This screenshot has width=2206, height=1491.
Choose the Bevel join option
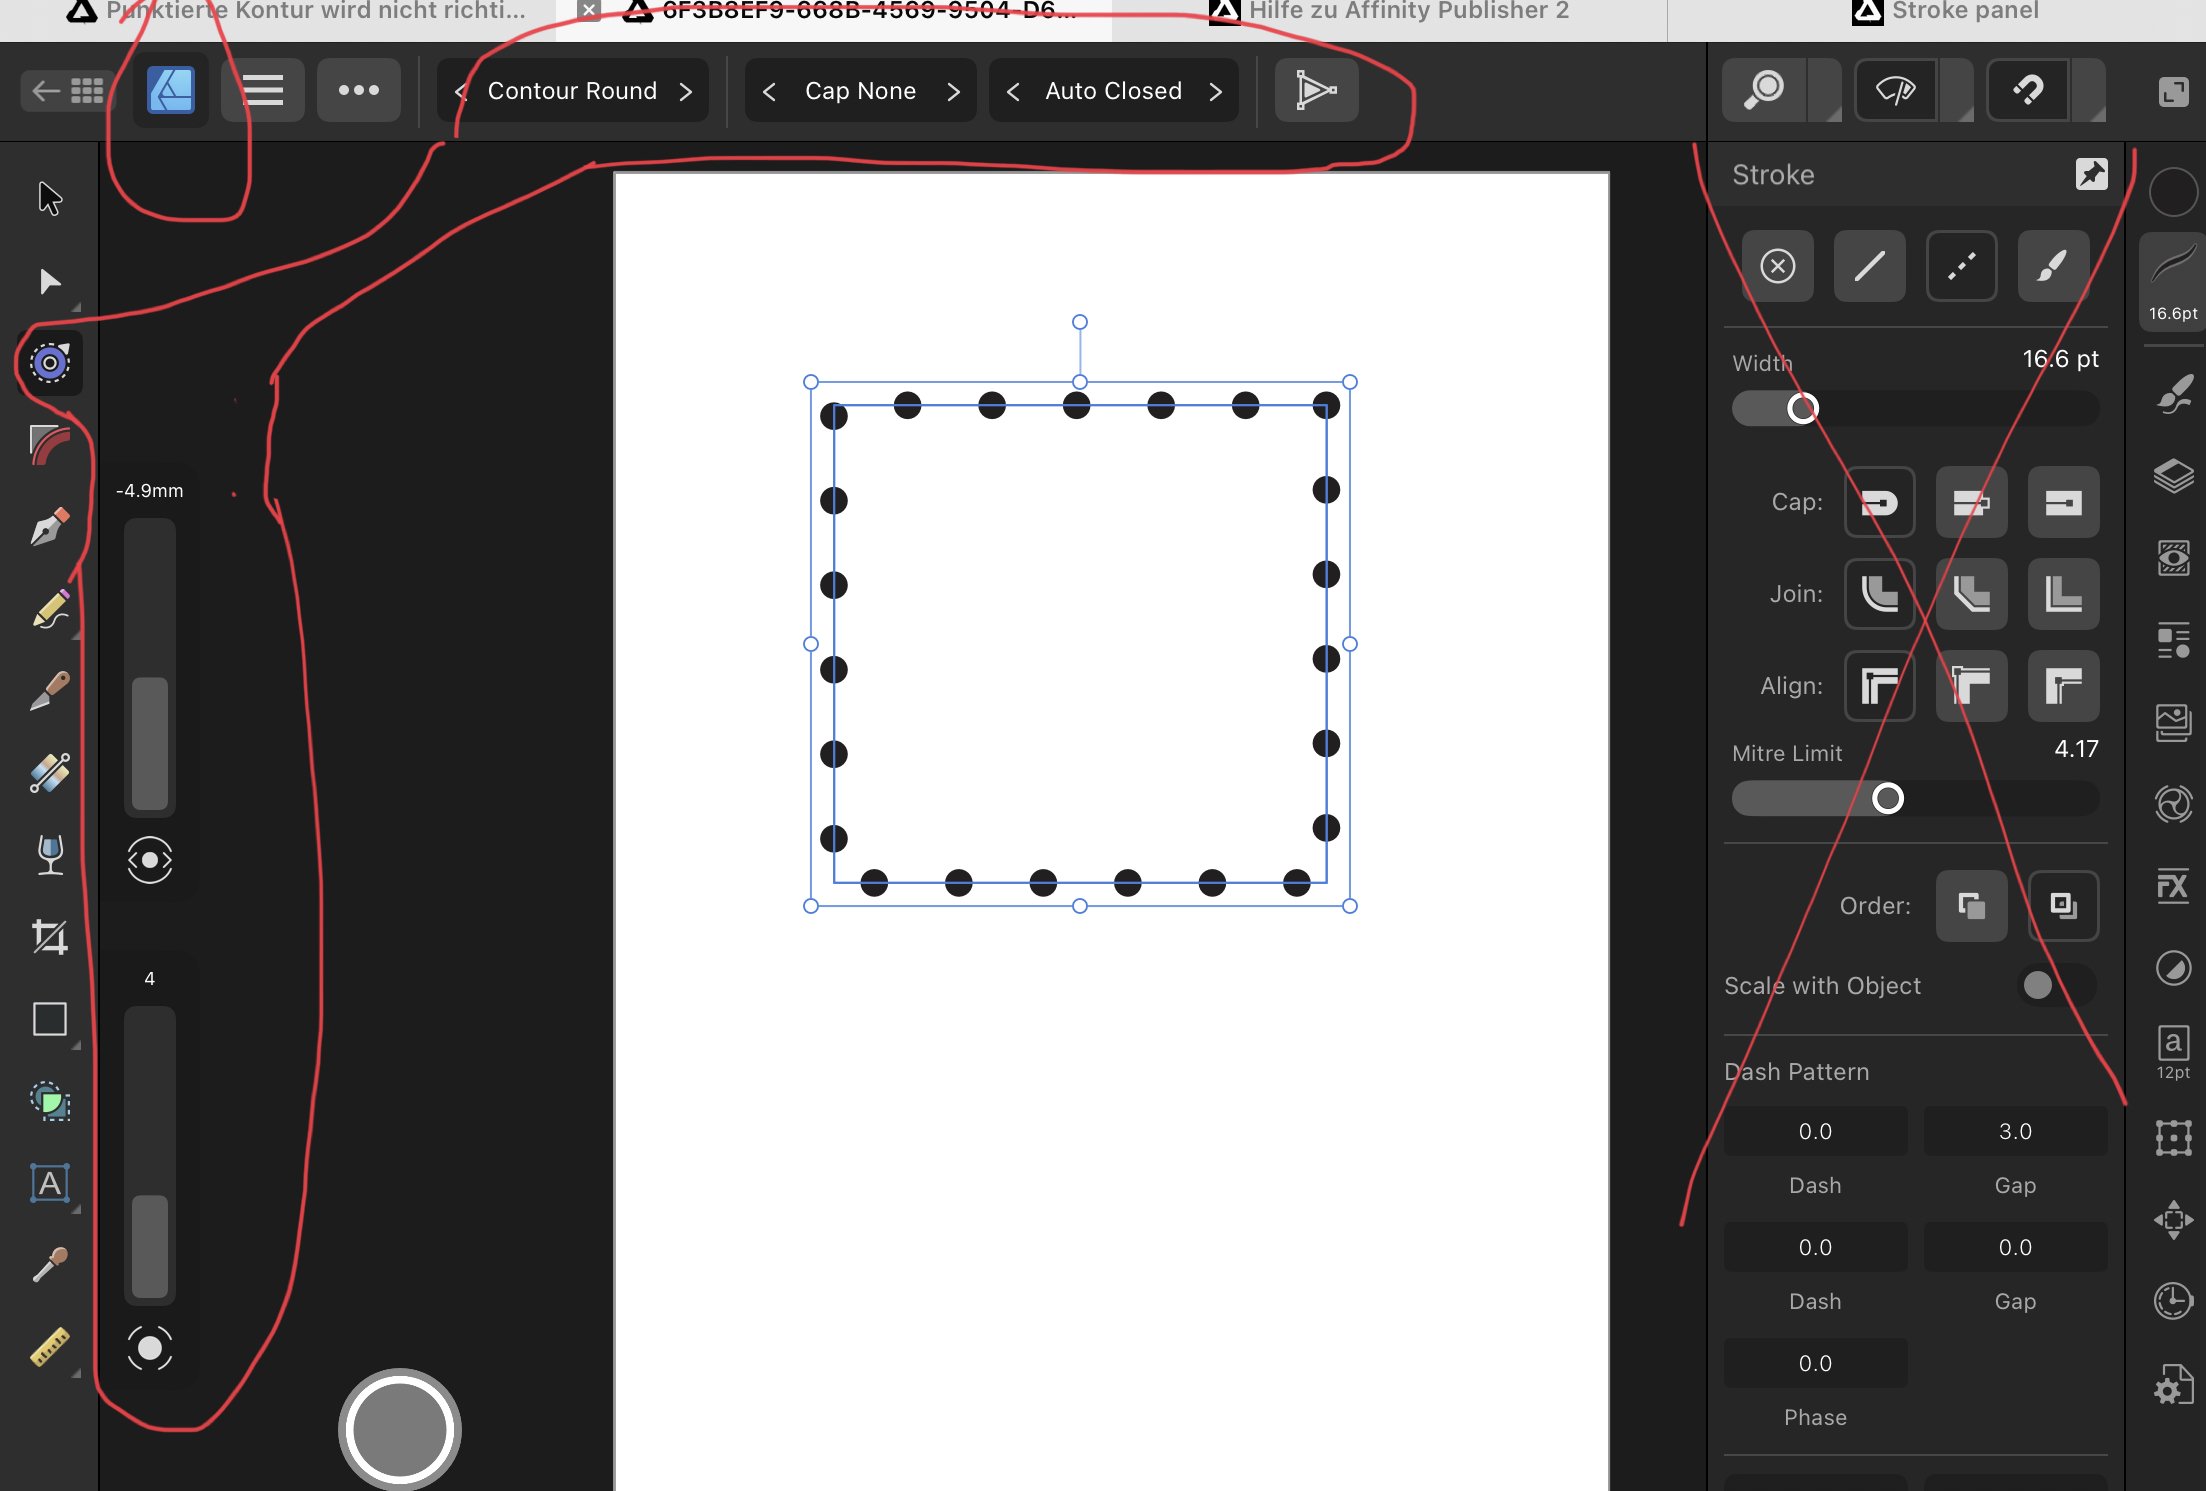1971,594
